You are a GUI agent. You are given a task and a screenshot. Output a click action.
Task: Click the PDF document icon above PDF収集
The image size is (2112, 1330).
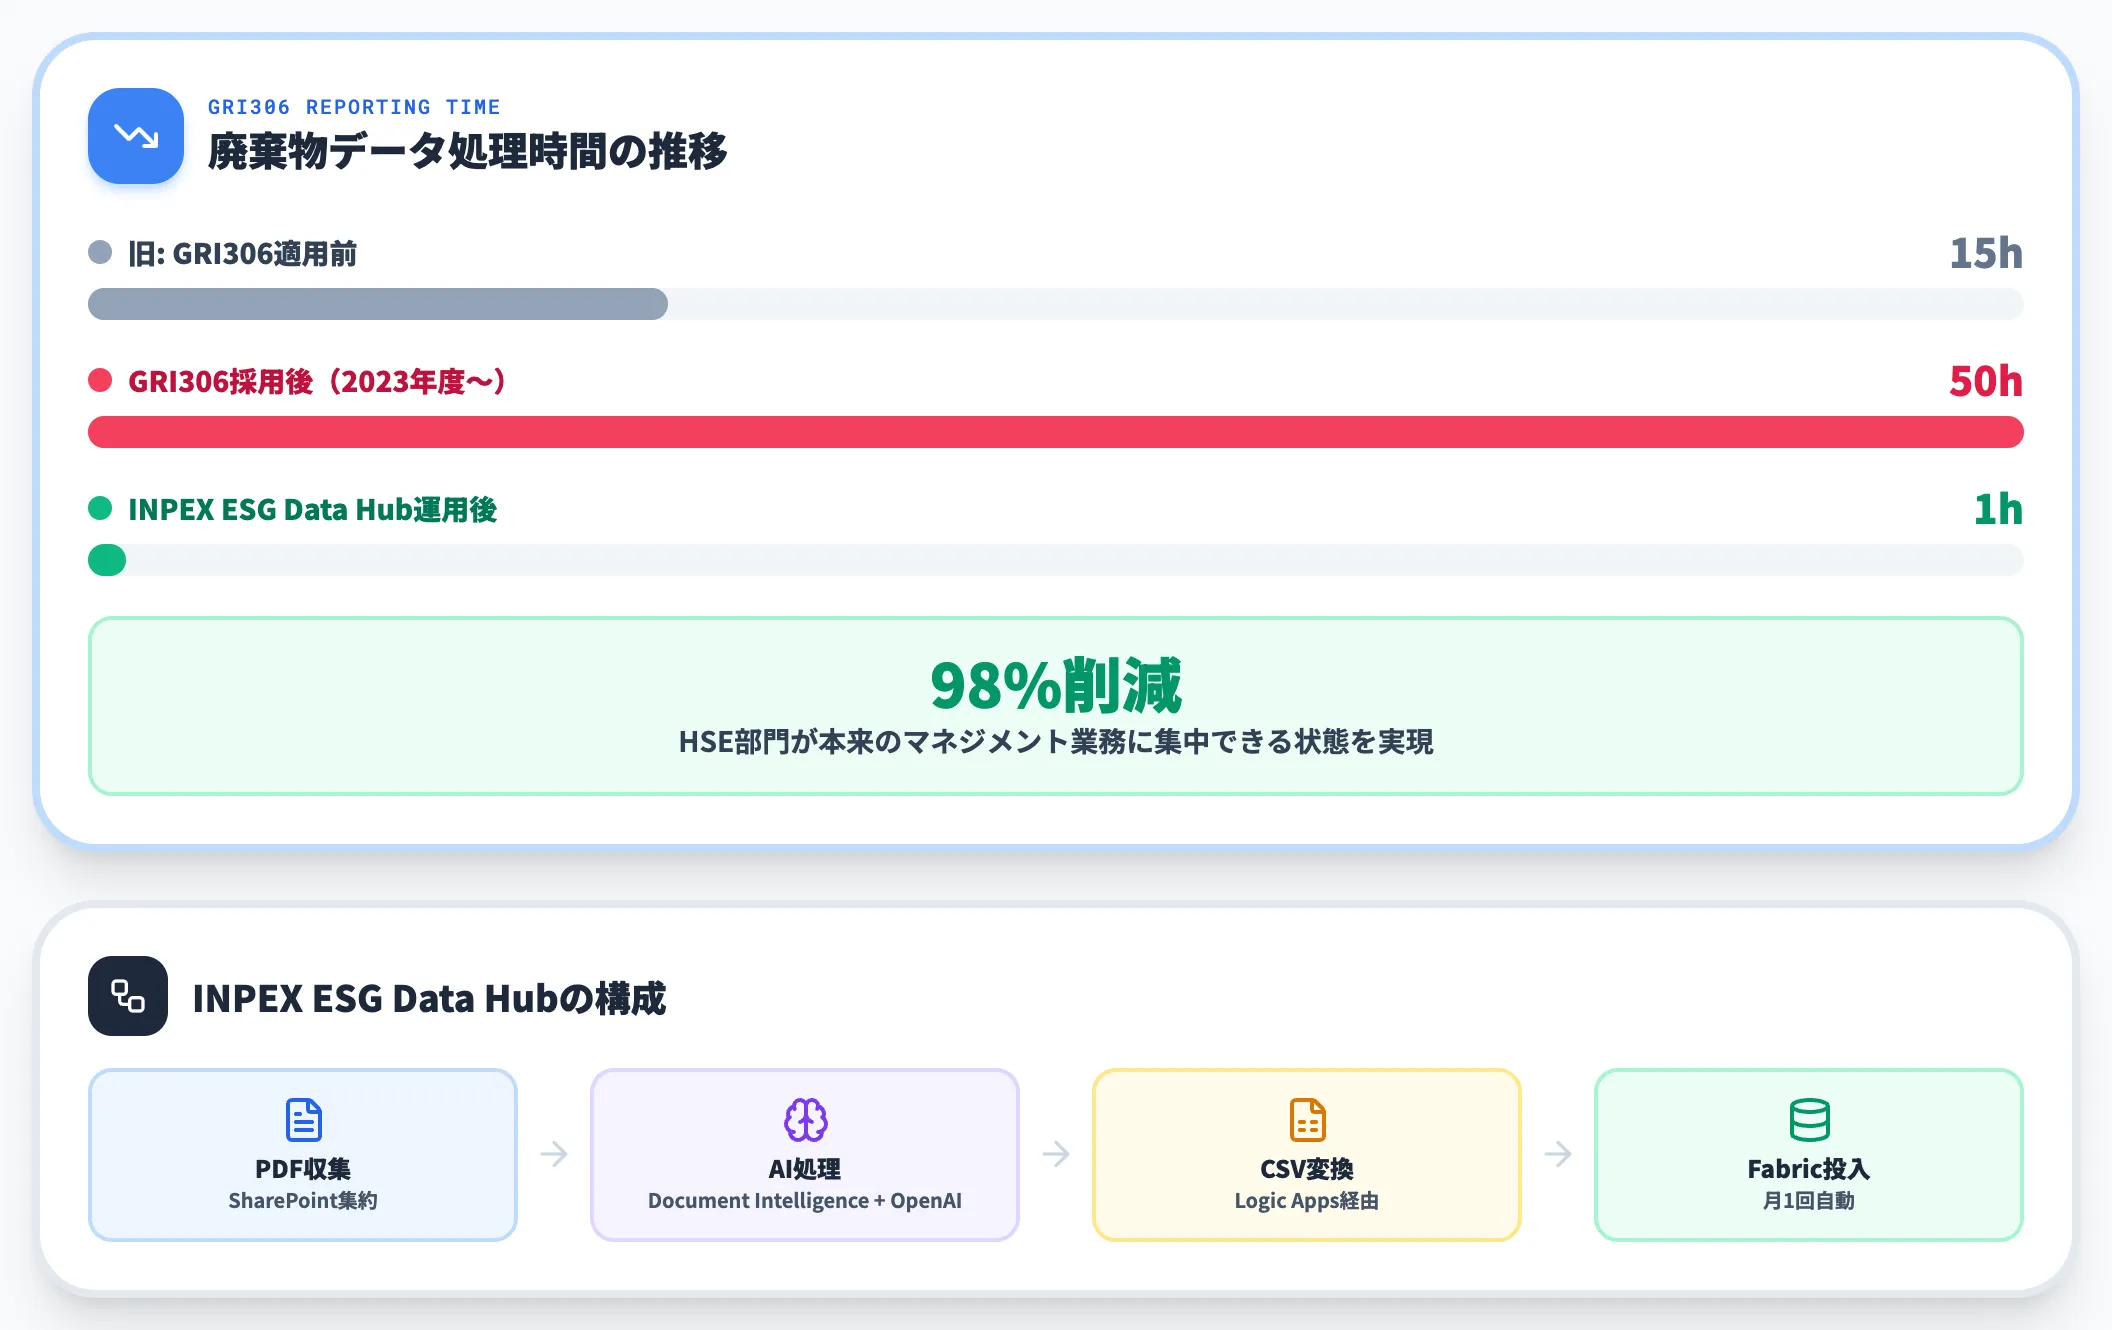click(x=303, y=1120)
